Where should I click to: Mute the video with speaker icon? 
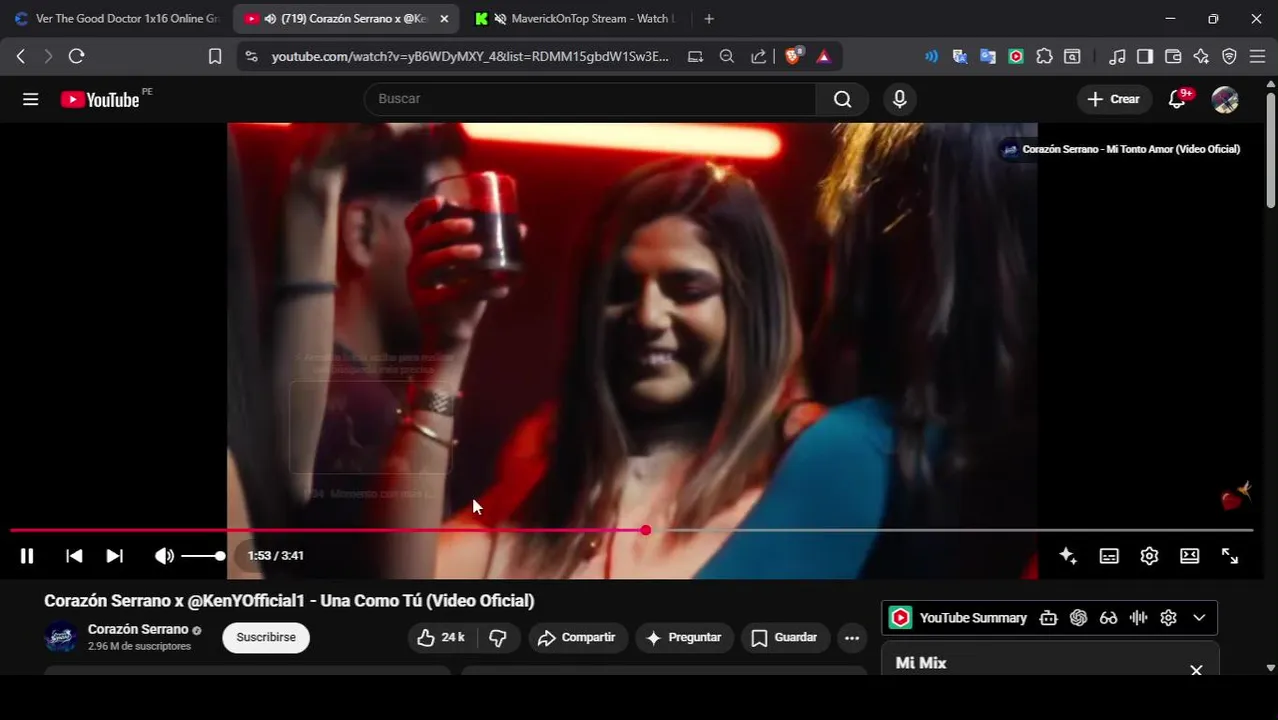point(164,556)
